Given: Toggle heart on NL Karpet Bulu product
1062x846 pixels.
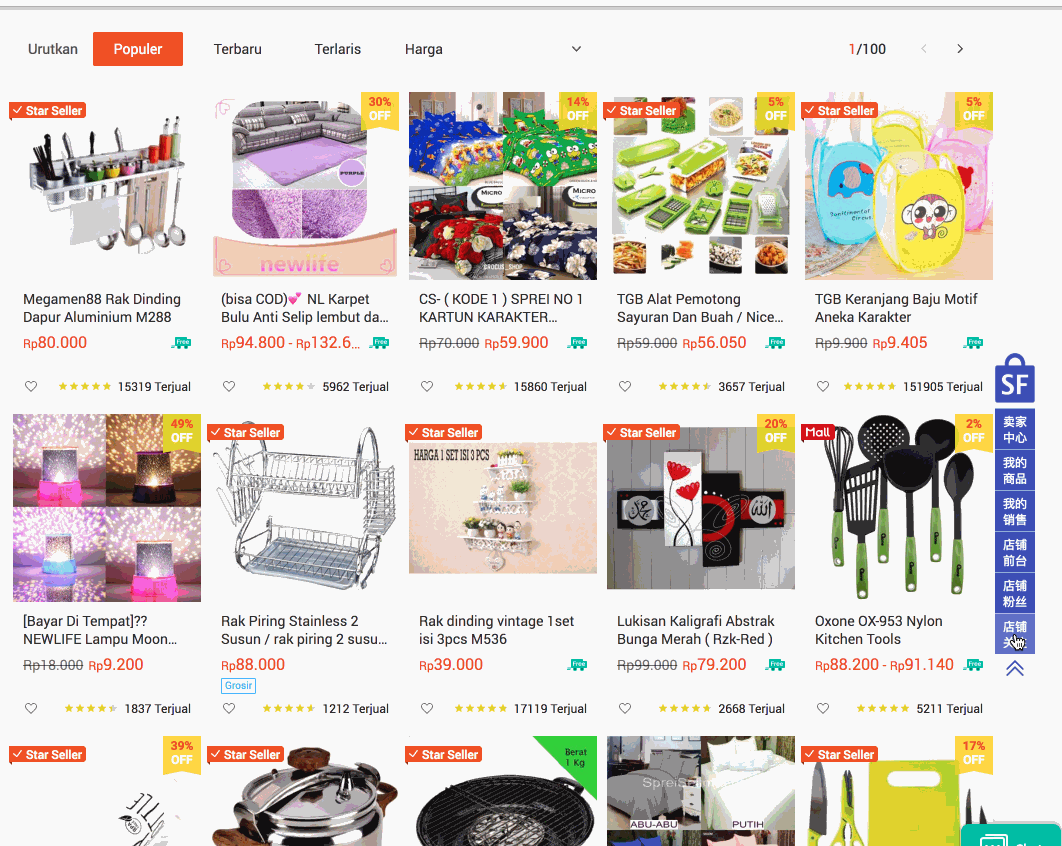Looking at the screenshot, I should 229,386.
